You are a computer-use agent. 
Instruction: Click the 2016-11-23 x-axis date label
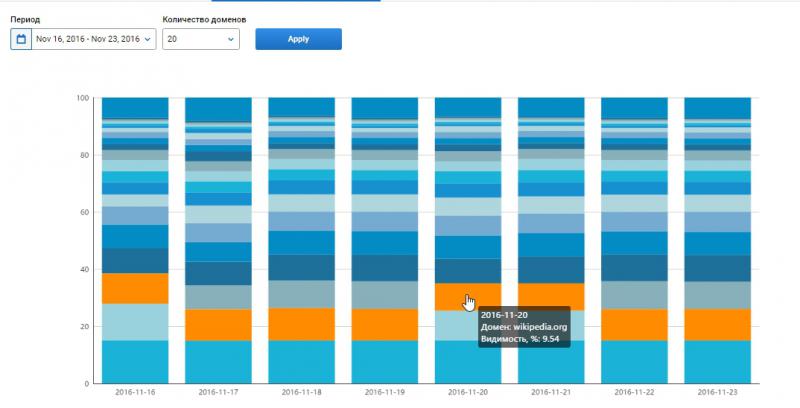tap(716, 393)
